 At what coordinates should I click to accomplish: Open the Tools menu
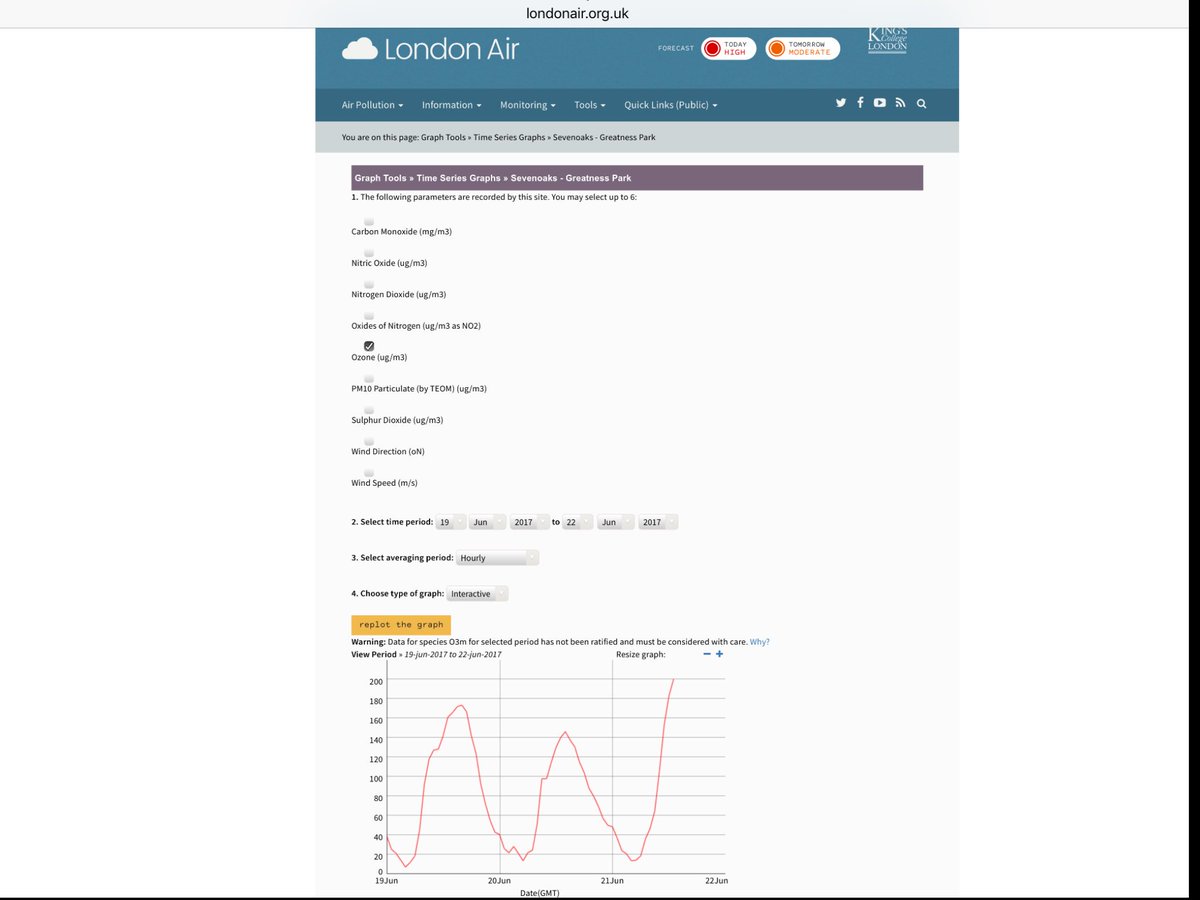tap(590, 105)
